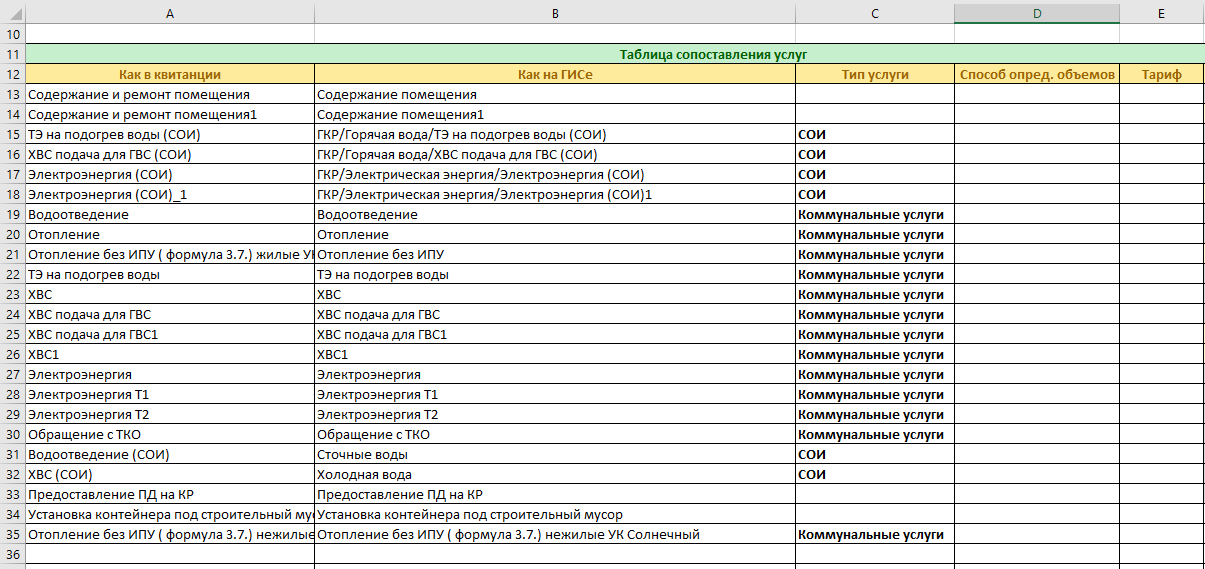The image size is (1205, 569).
Task: Click the 'Как в квитанции' header cell
Action: 170,74
